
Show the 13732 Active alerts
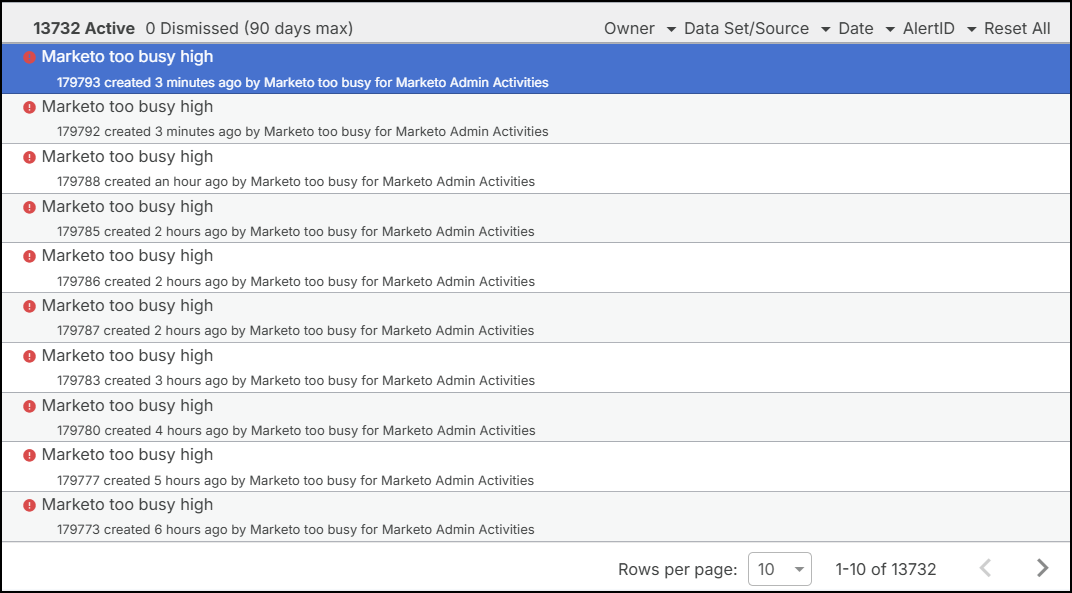coord(84,29)
